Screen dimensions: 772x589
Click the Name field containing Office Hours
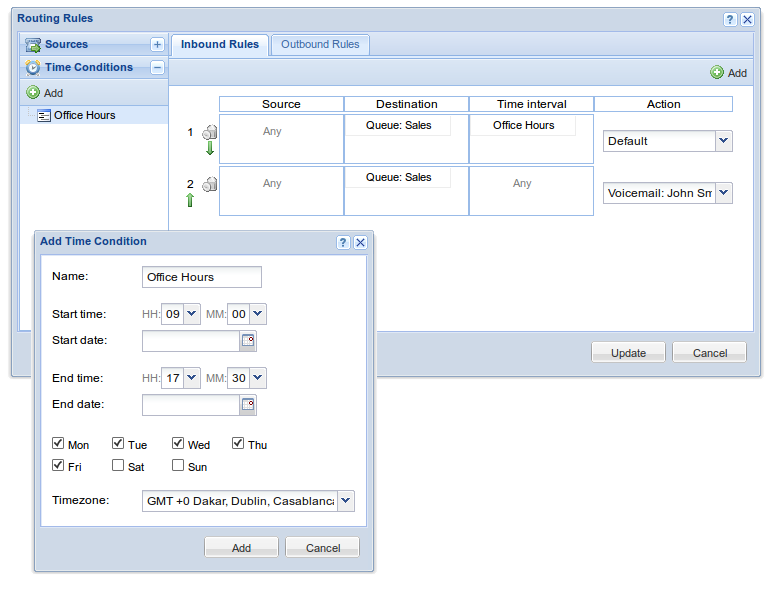pos(202,277)
